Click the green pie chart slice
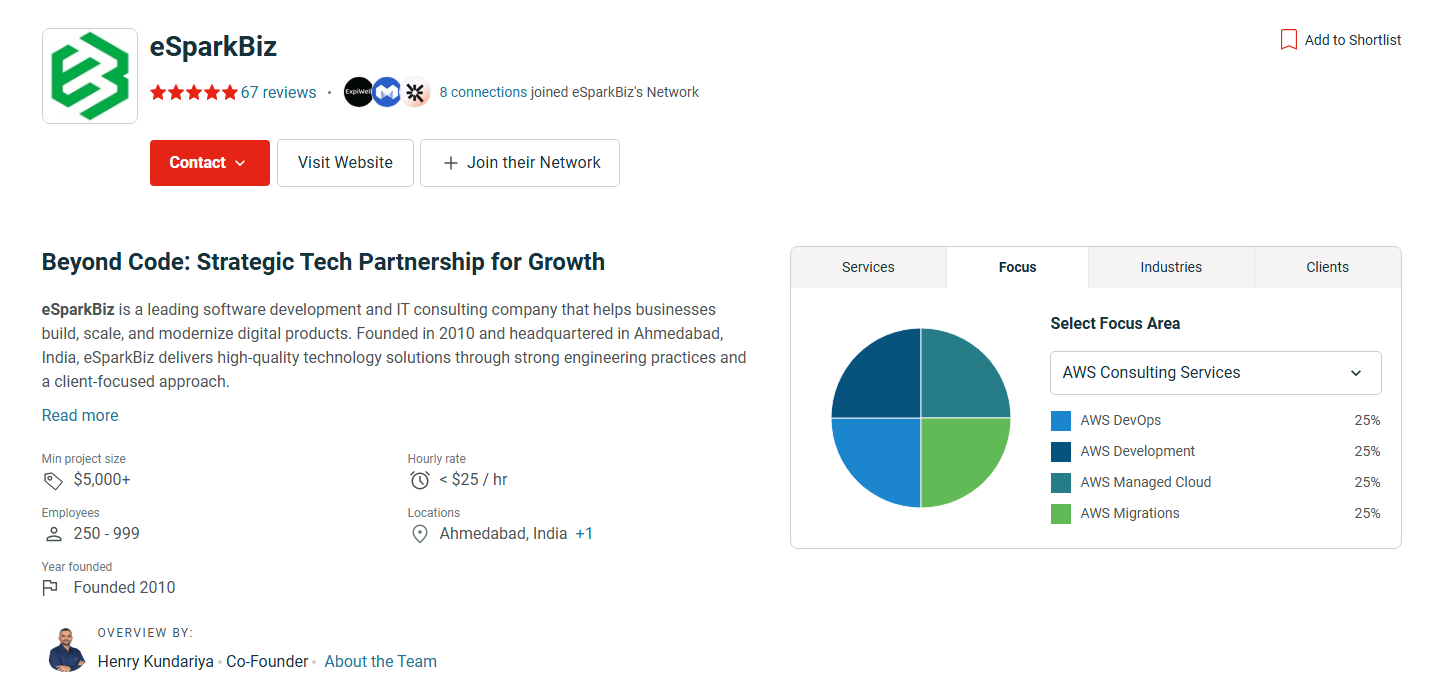1447x694 pixels. tap(958, 455)
